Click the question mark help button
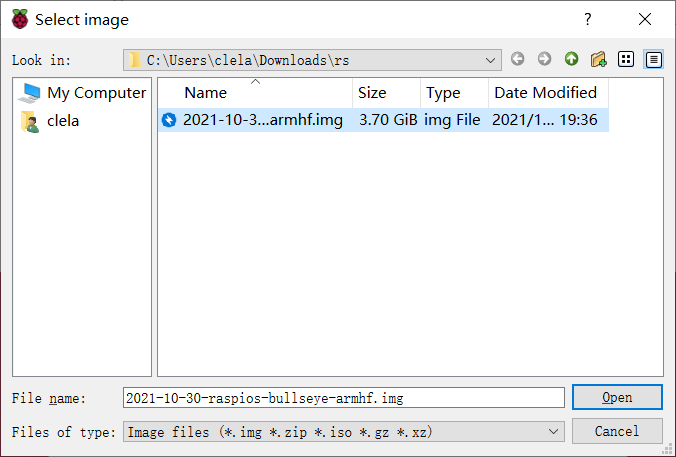The image size is (676, 457). tap(588, 19)
